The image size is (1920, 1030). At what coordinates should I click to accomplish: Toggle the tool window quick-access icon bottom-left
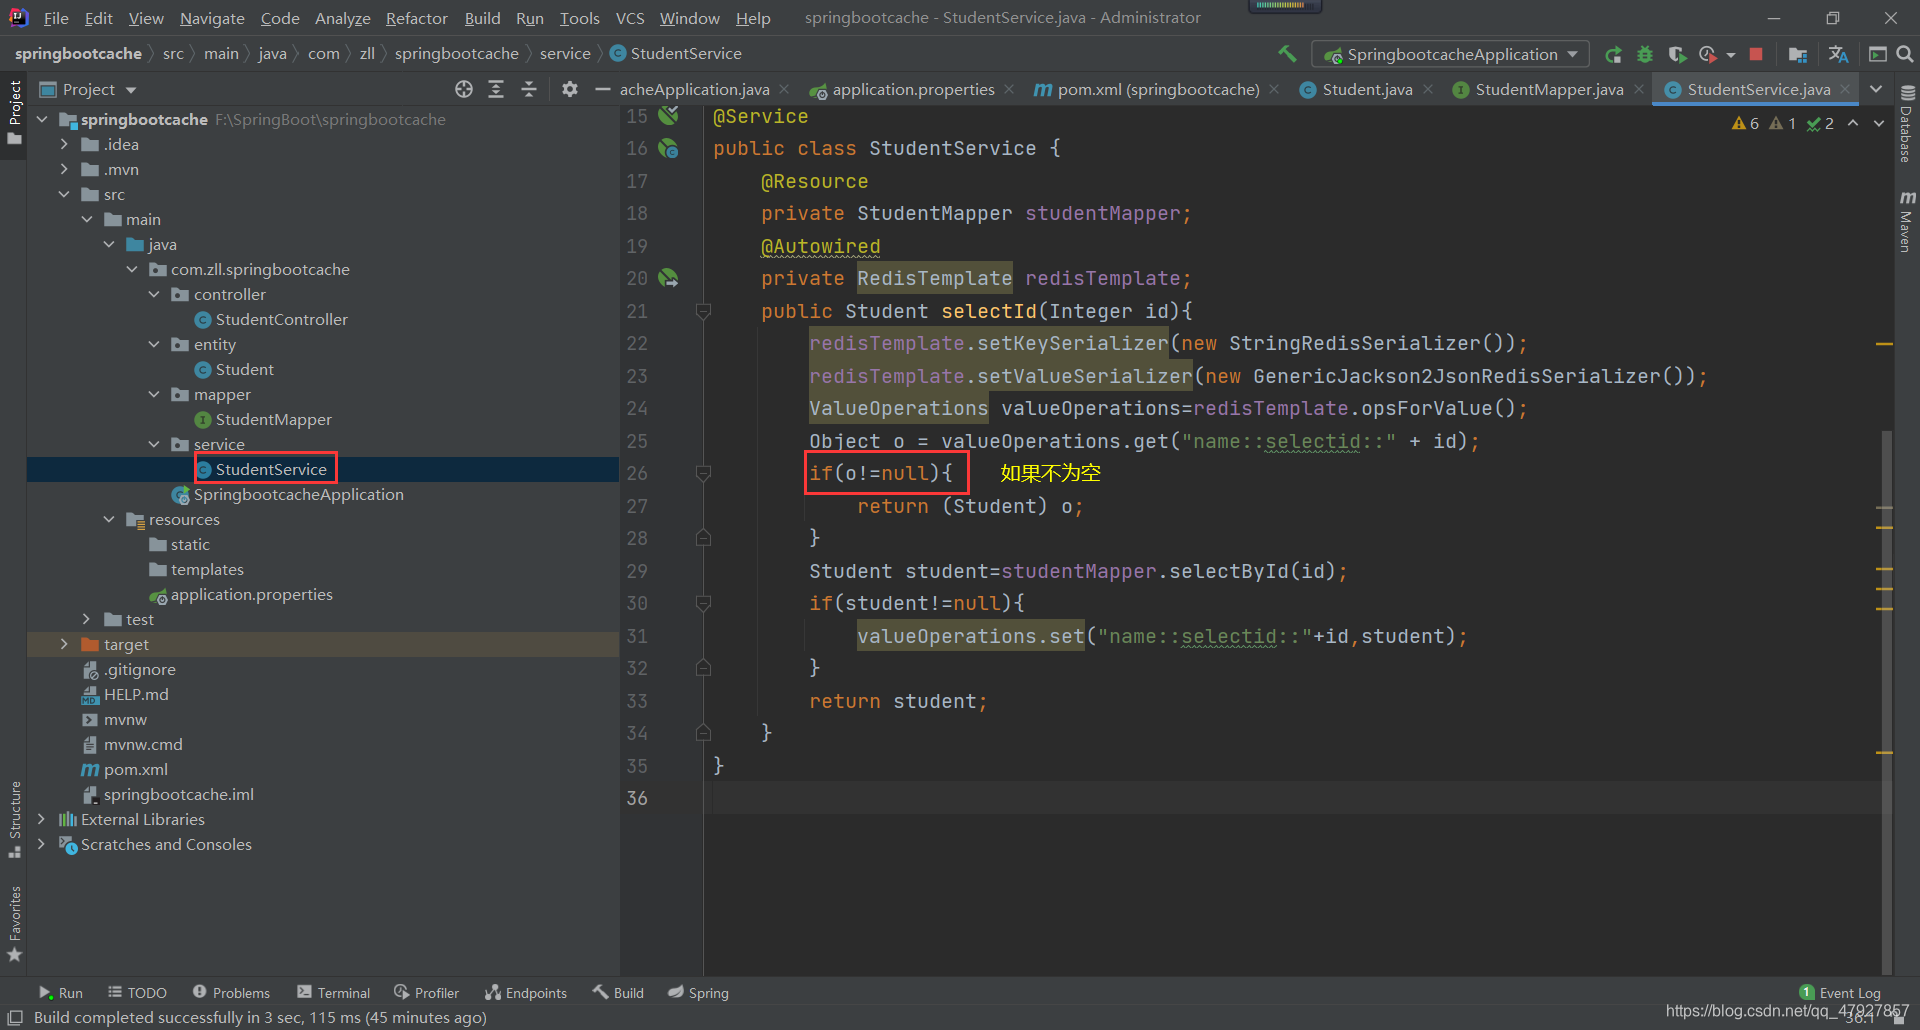(15, 1017)
